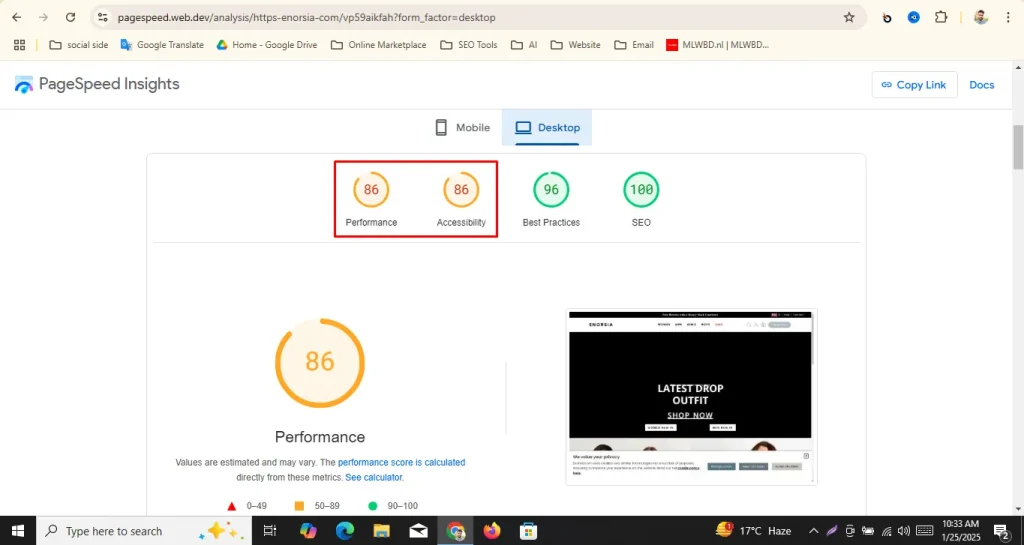Type in the Windows taskbar search box
This screenshot has width=1024, height=545.
point(125,531)
